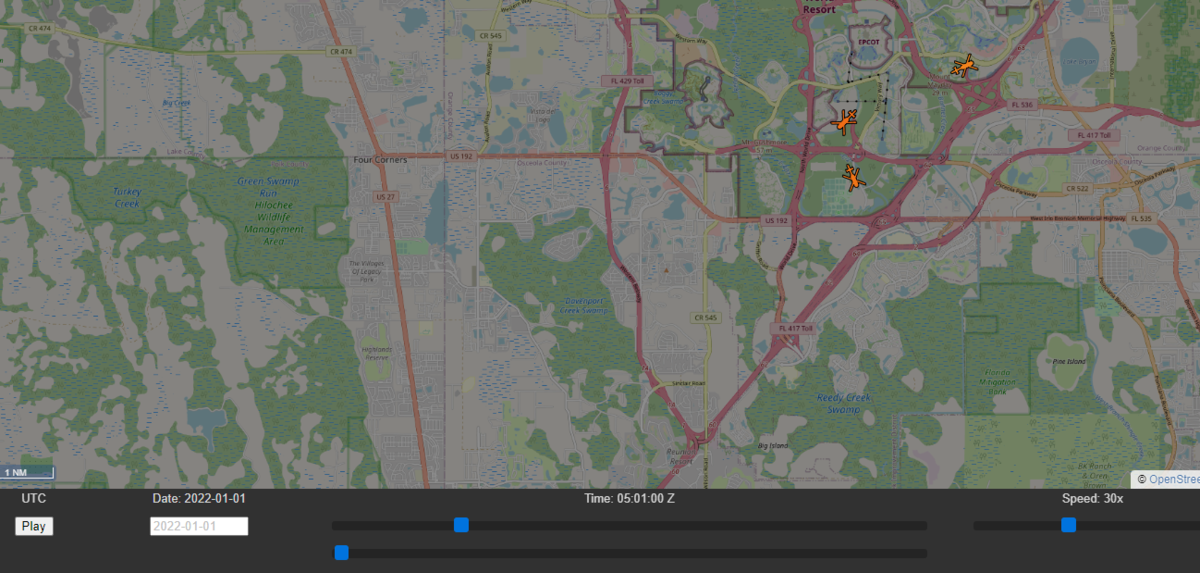
Task: Click the FL 417 Toll shield near Reedy Creek
Action: click(796, 328)
